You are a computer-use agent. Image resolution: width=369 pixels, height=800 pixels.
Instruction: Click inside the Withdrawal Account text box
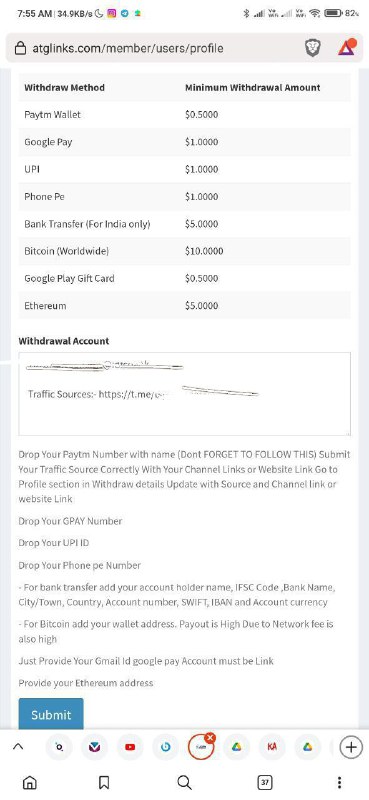point(184,393)
